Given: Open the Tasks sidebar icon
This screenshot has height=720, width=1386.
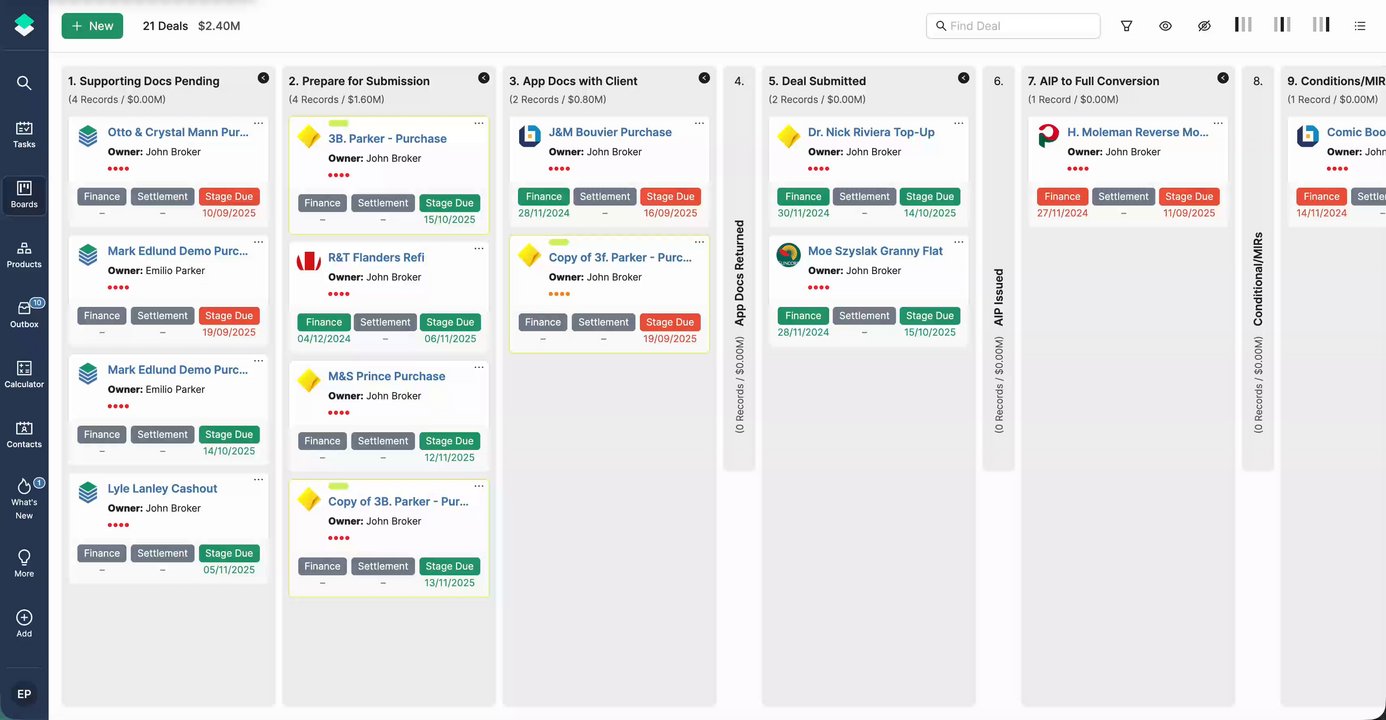Looking at the screenshot, I should (x=24, y=134).
